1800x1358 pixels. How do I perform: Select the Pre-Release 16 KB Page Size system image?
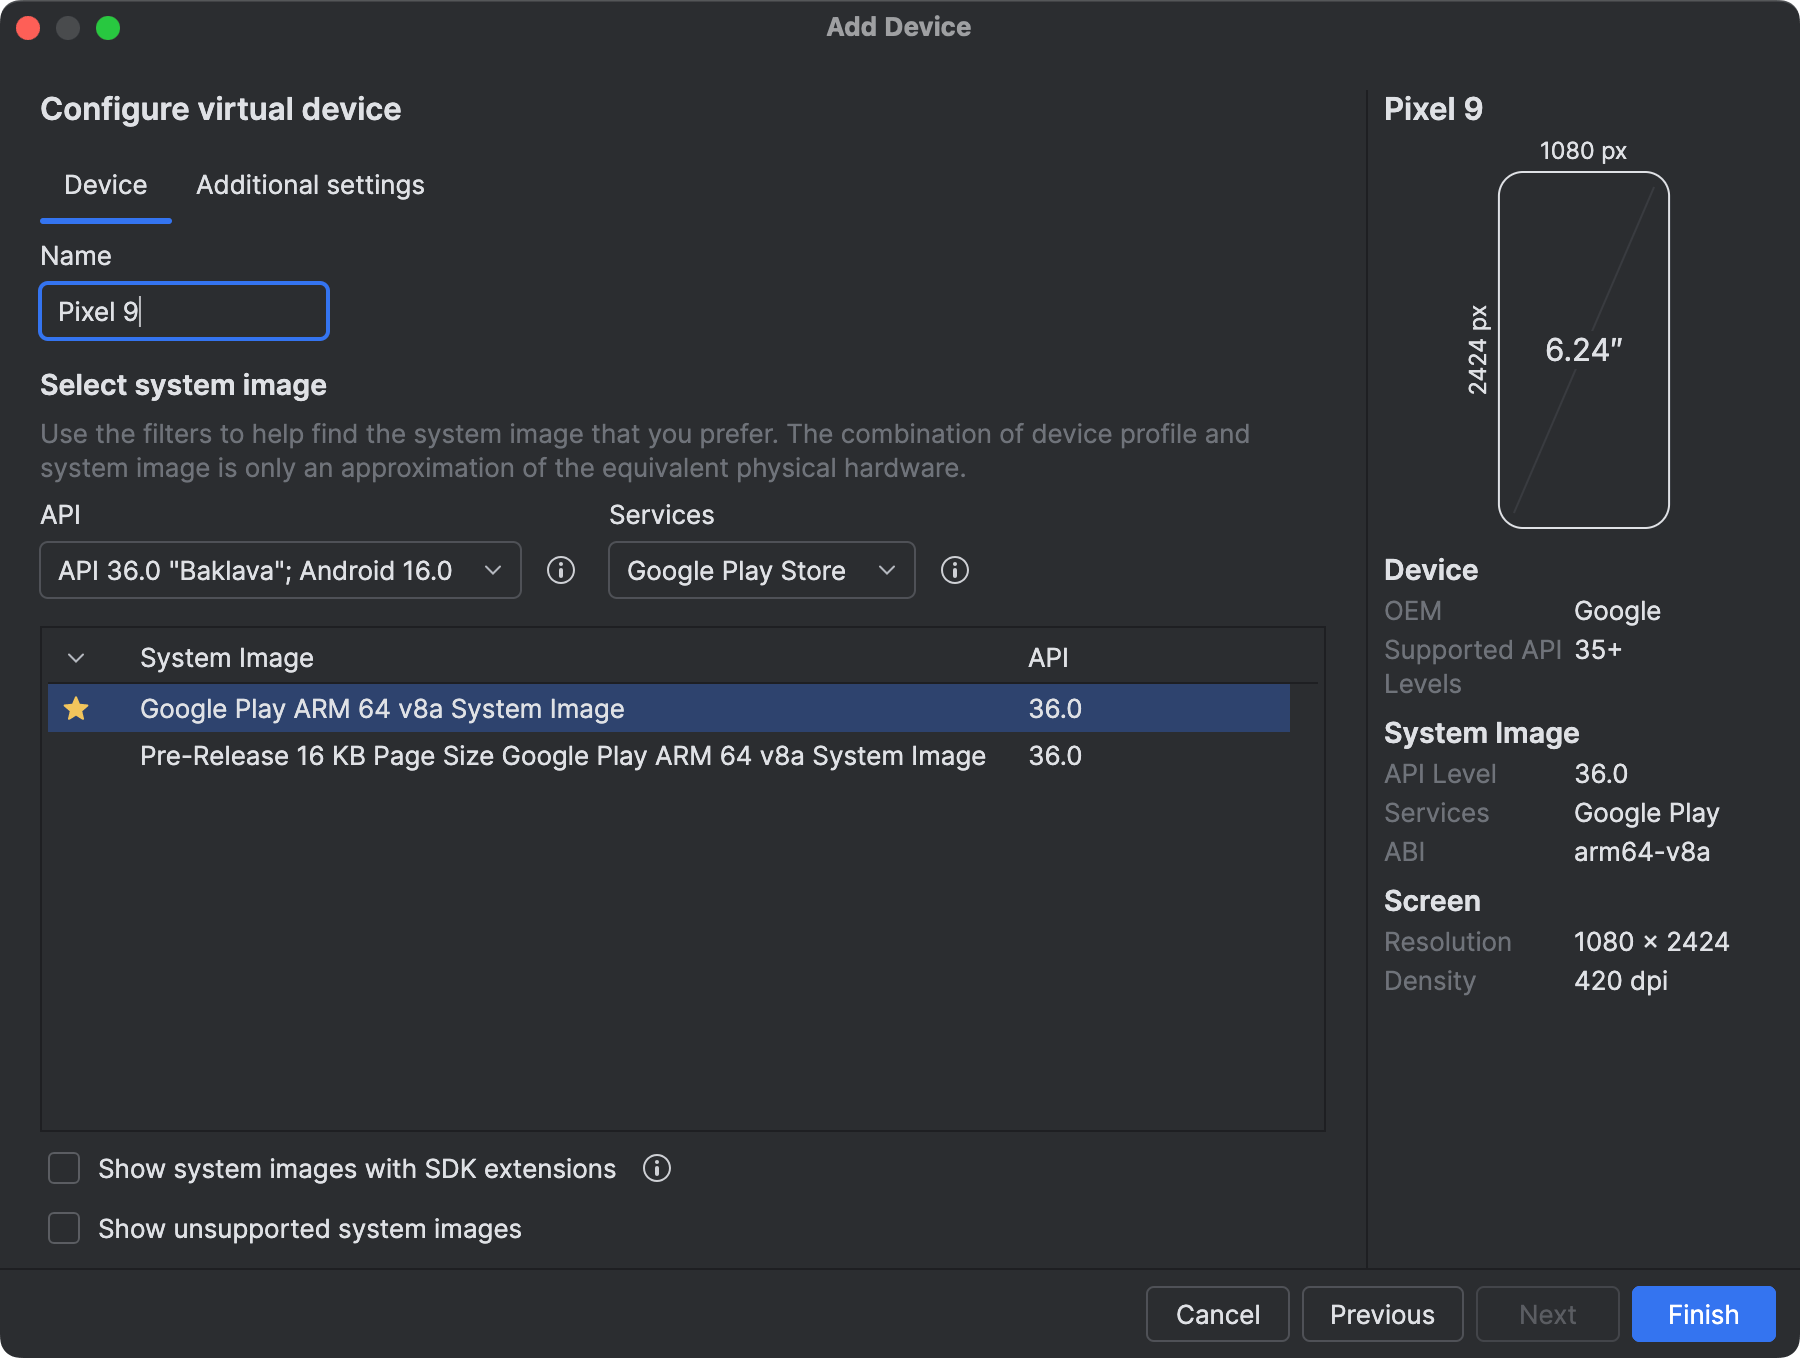tap(562, 756)
